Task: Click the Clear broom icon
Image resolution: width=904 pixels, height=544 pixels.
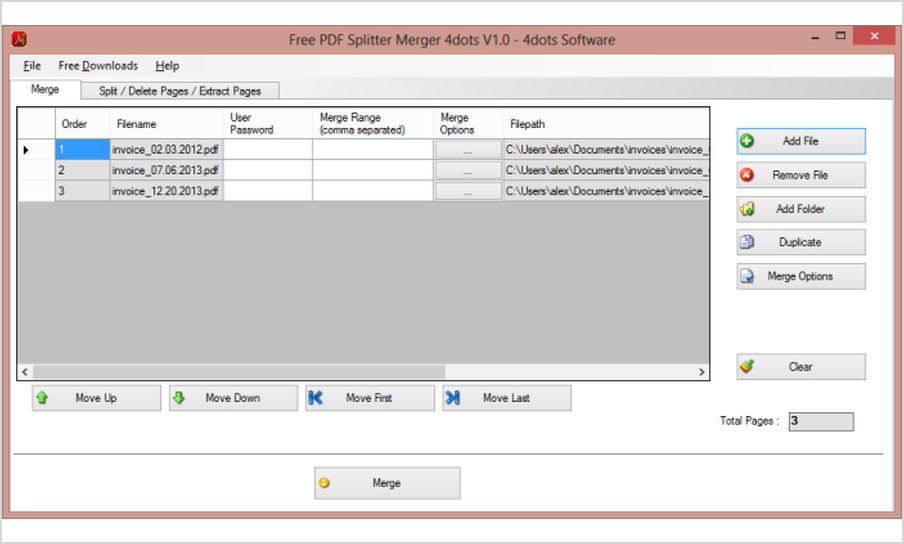Action: point(747,366)
